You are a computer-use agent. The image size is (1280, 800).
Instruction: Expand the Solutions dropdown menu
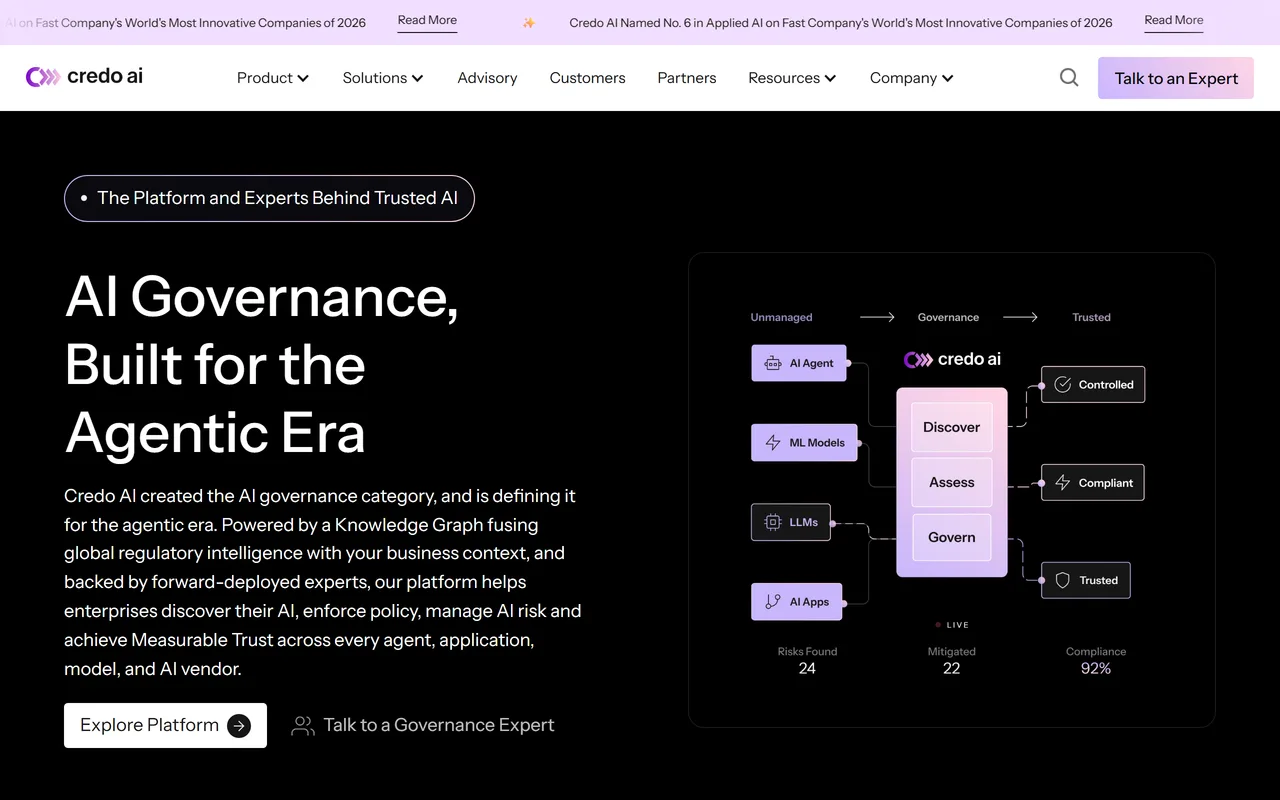point(383,78)
